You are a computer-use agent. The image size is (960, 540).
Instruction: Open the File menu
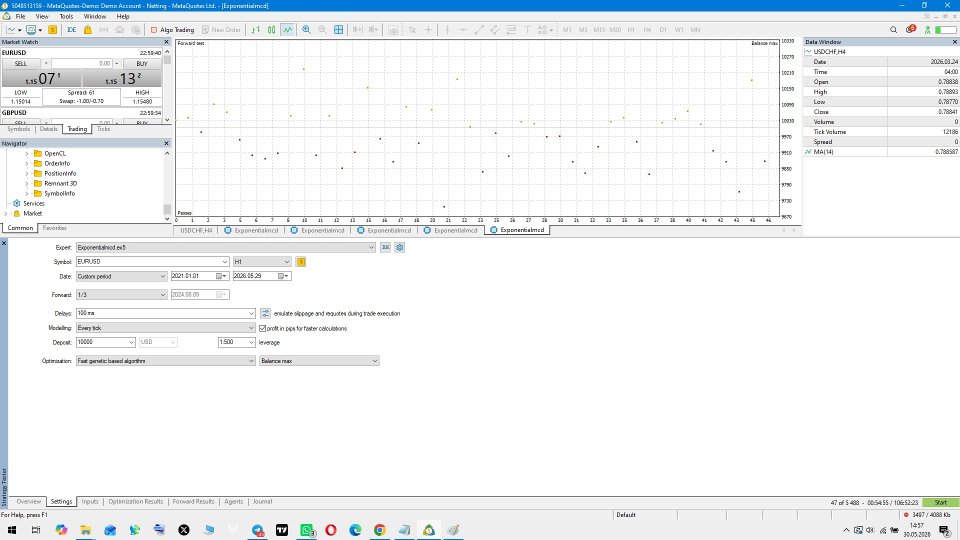(x=20, y=17)
